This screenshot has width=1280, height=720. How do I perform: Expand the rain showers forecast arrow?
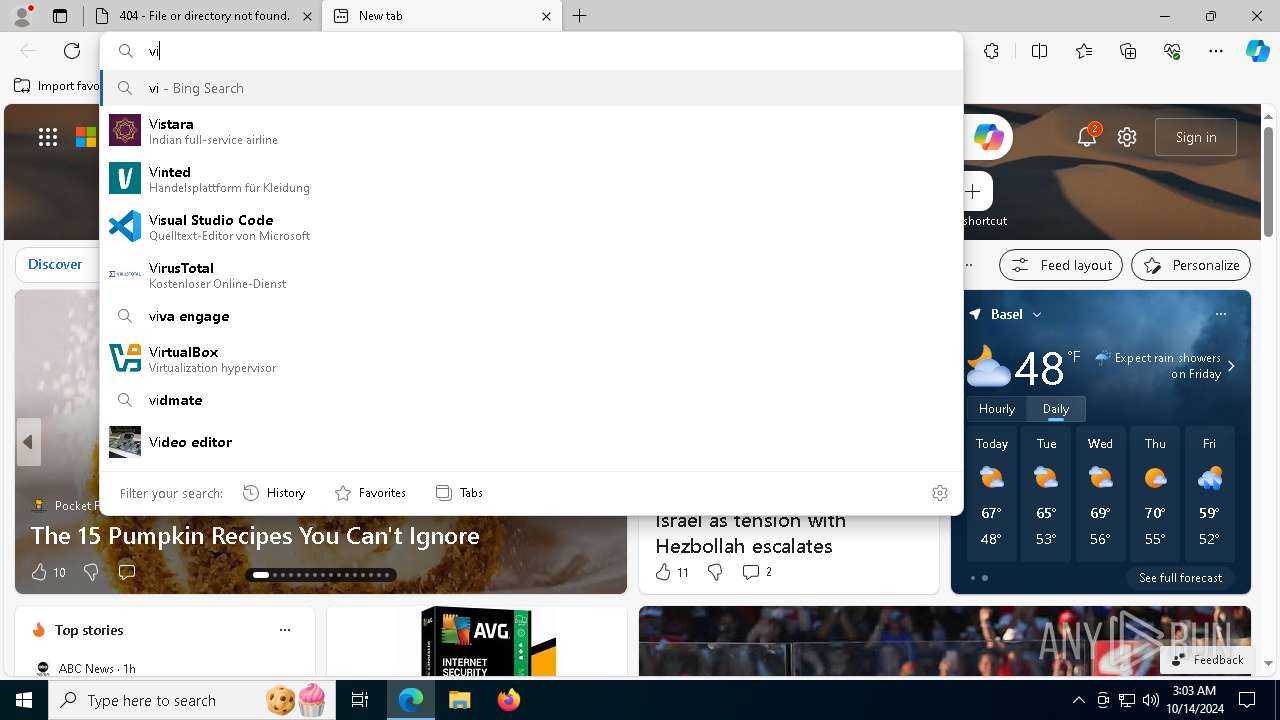point(1231,366)
